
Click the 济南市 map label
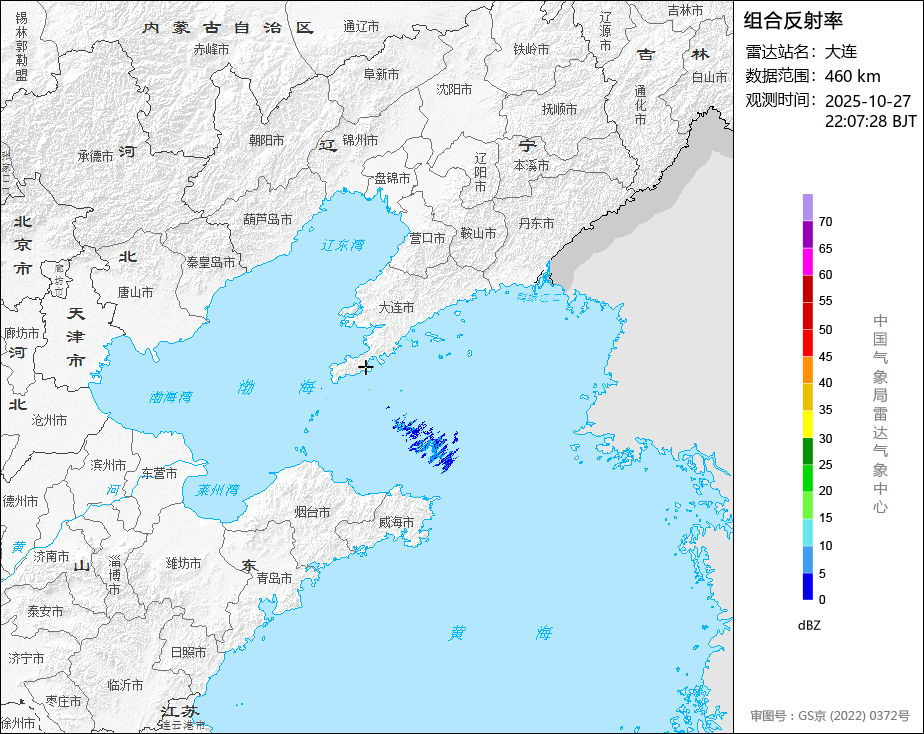pos(51,556)
